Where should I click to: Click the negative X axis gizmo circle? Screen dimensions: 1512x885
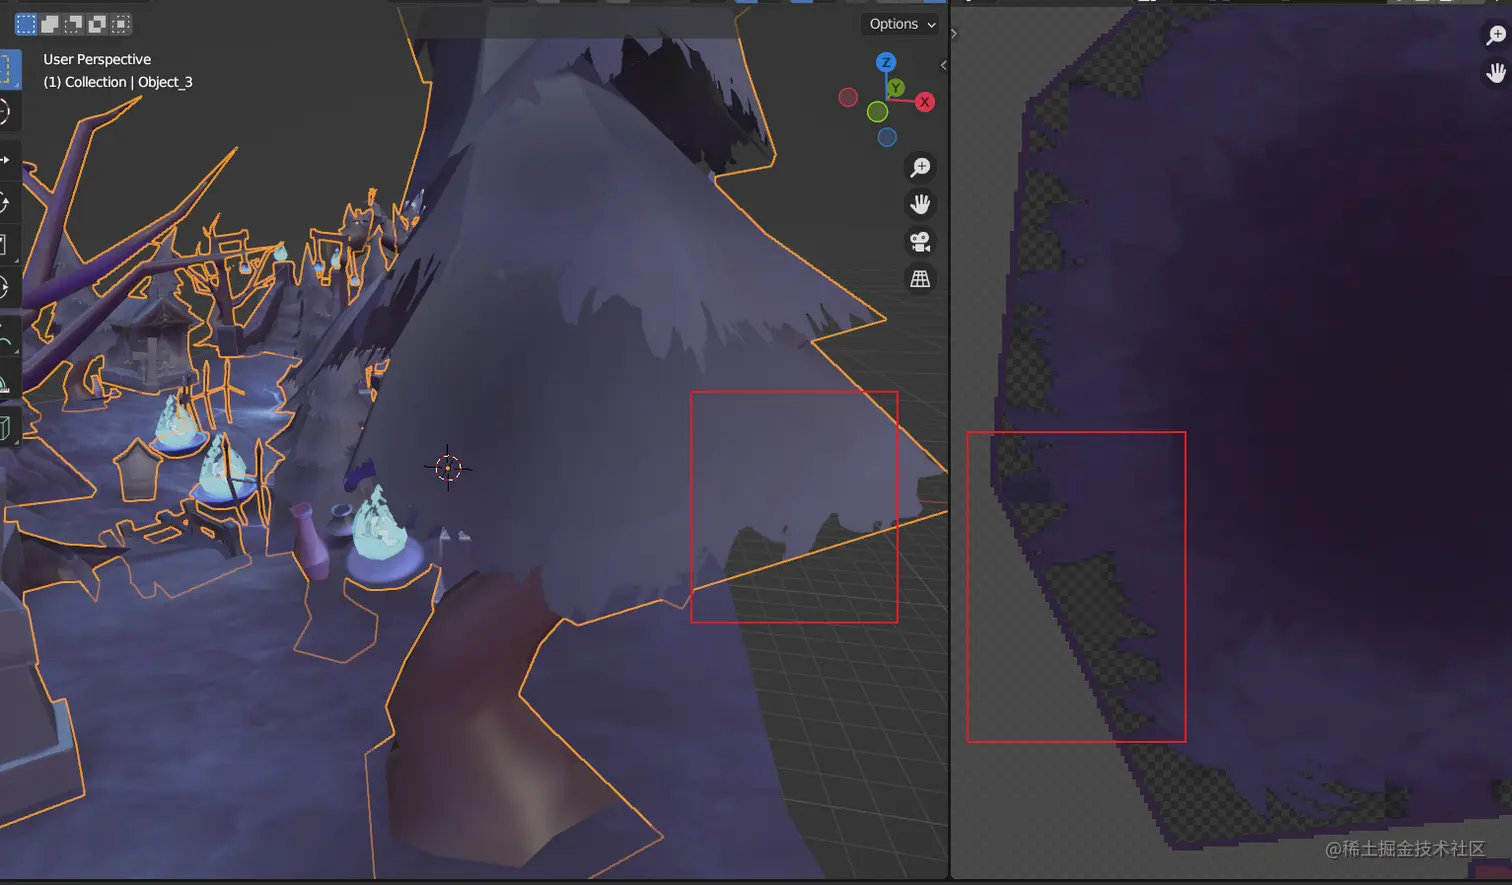click(848, 97)
